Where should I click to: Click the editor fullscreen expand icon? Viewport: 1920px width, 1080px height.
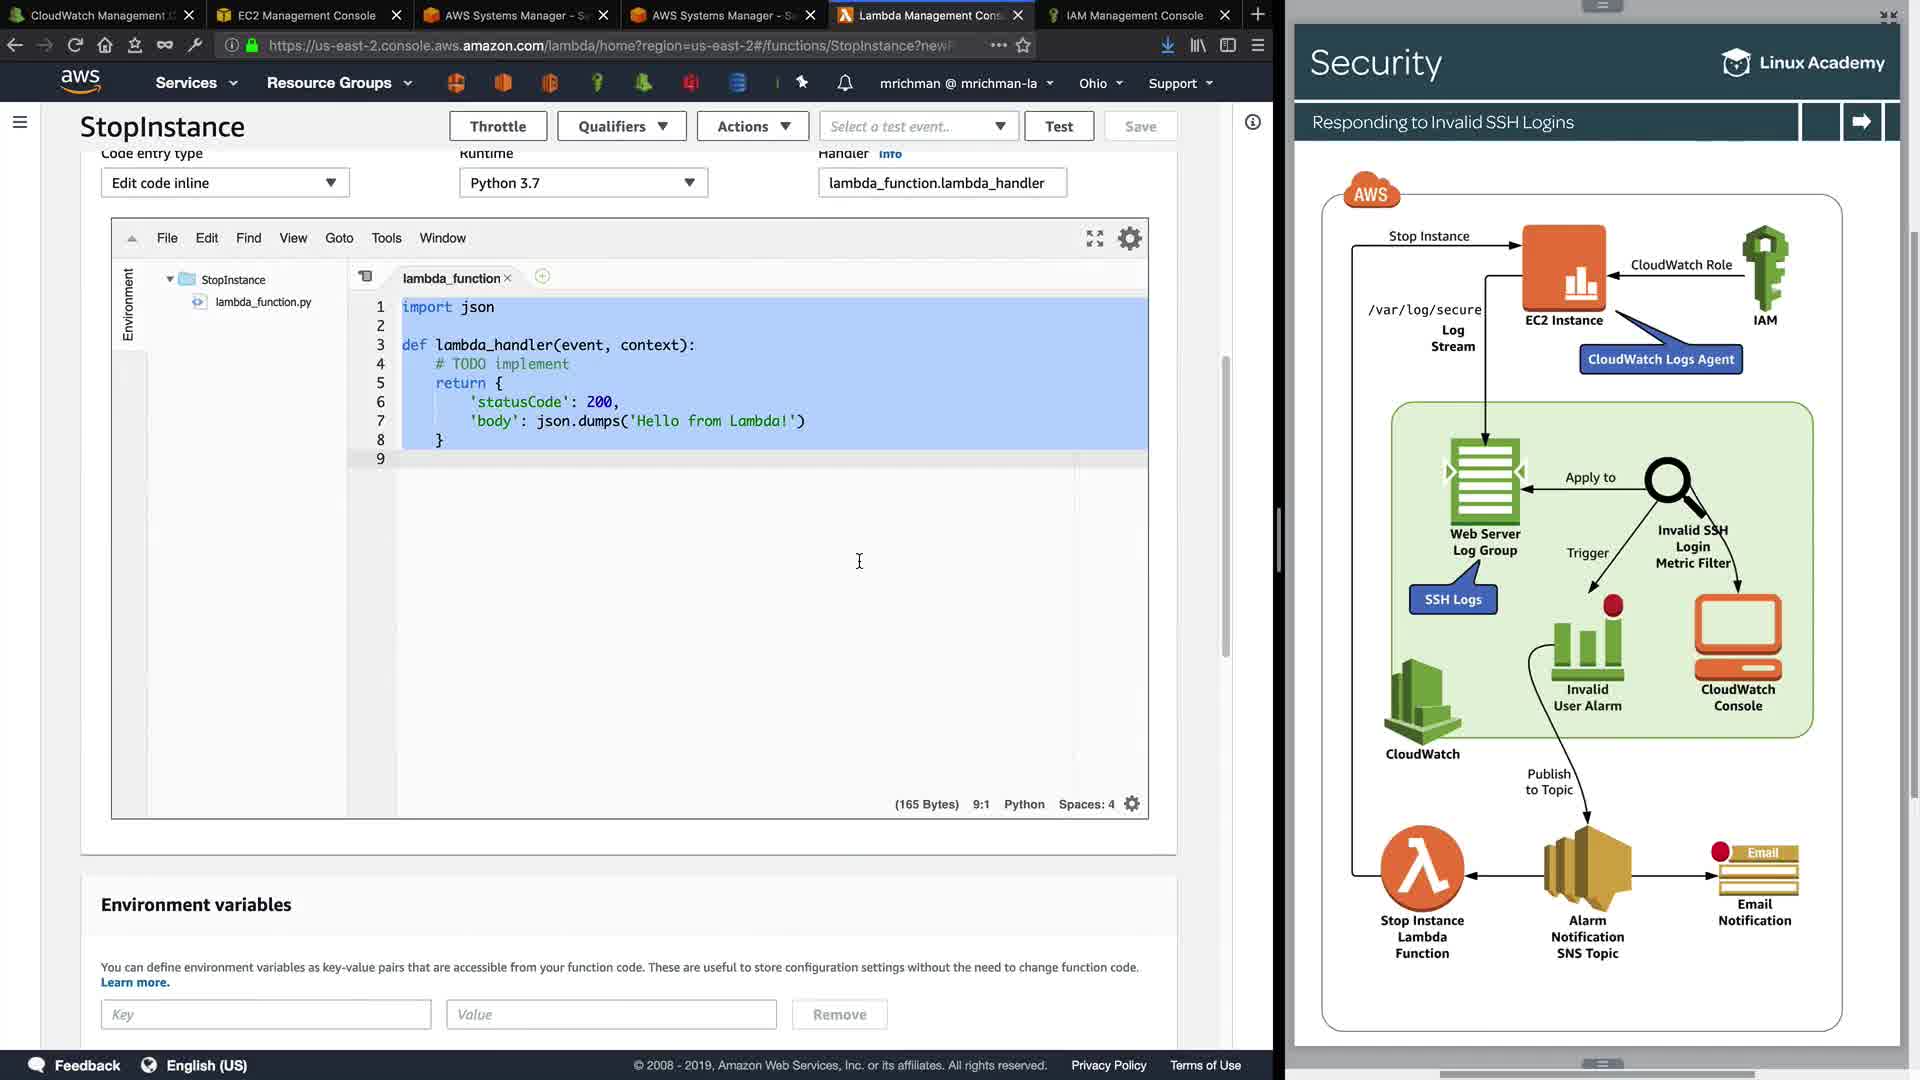1095,238
